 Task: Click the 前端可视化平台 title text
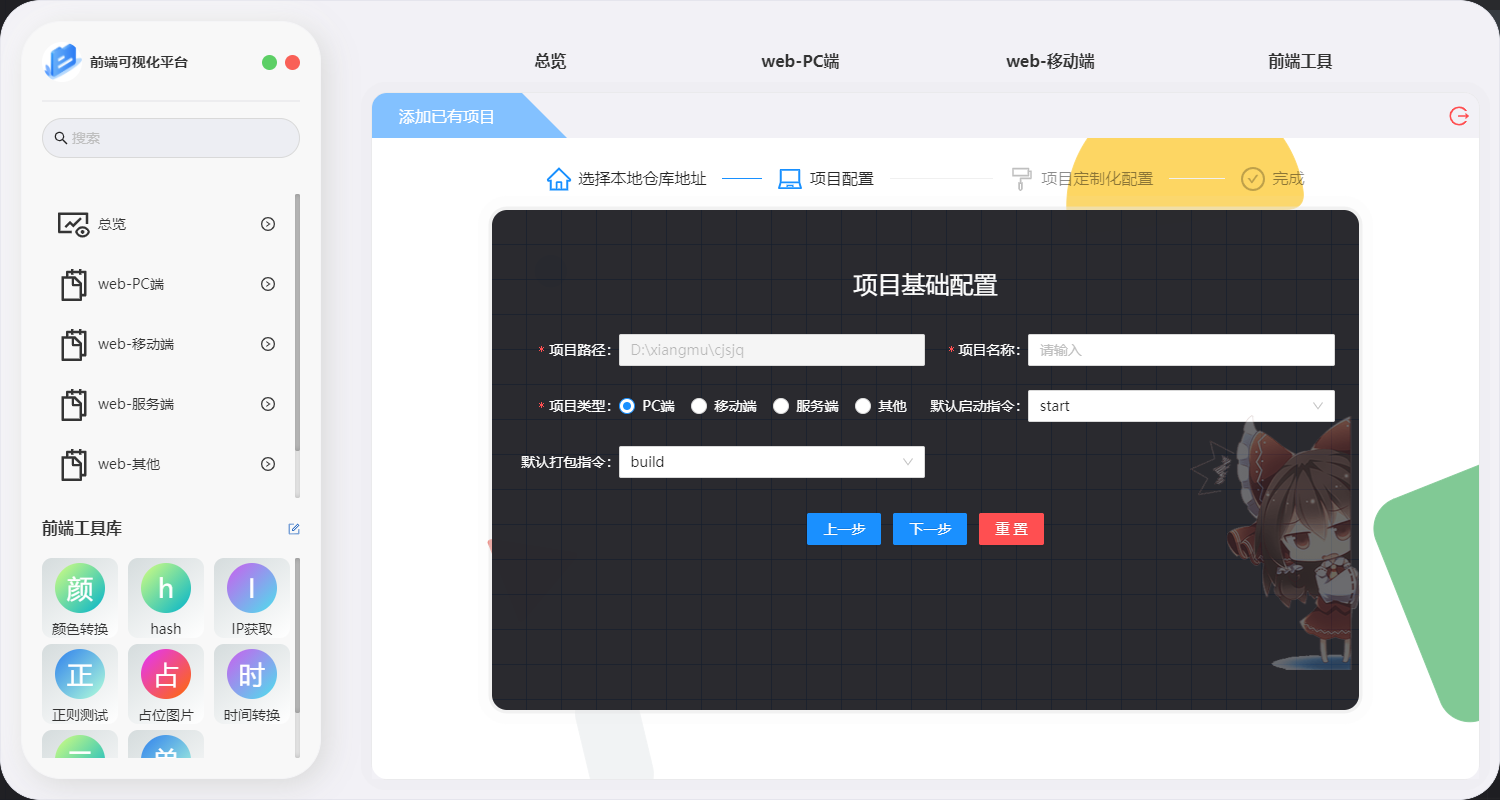coord(139,62)
